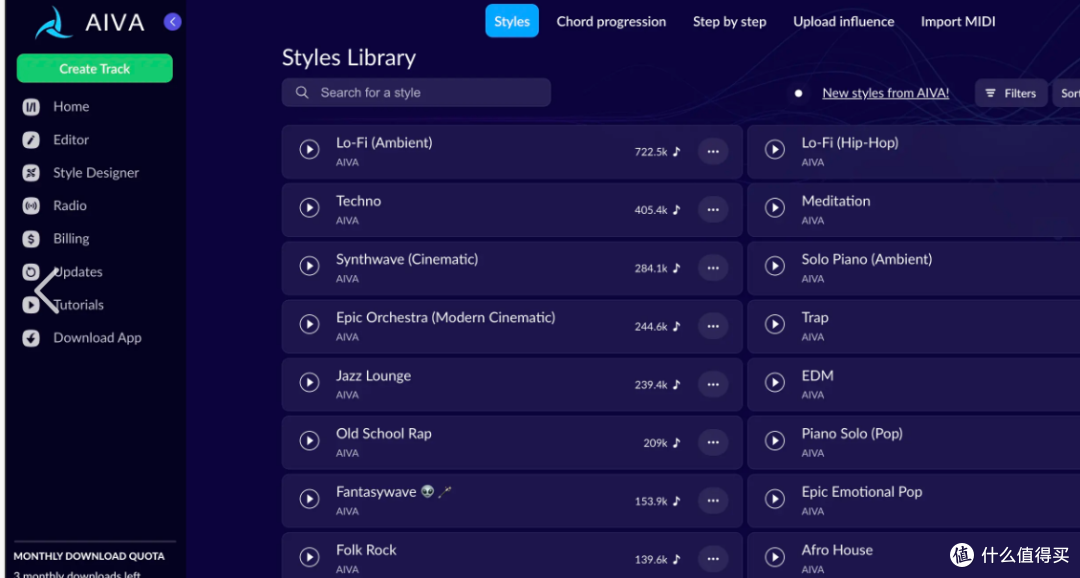Play the Meditation style preview
Image resolution: width=1080 pixels, height=578 pixels.
coord(775,207)
